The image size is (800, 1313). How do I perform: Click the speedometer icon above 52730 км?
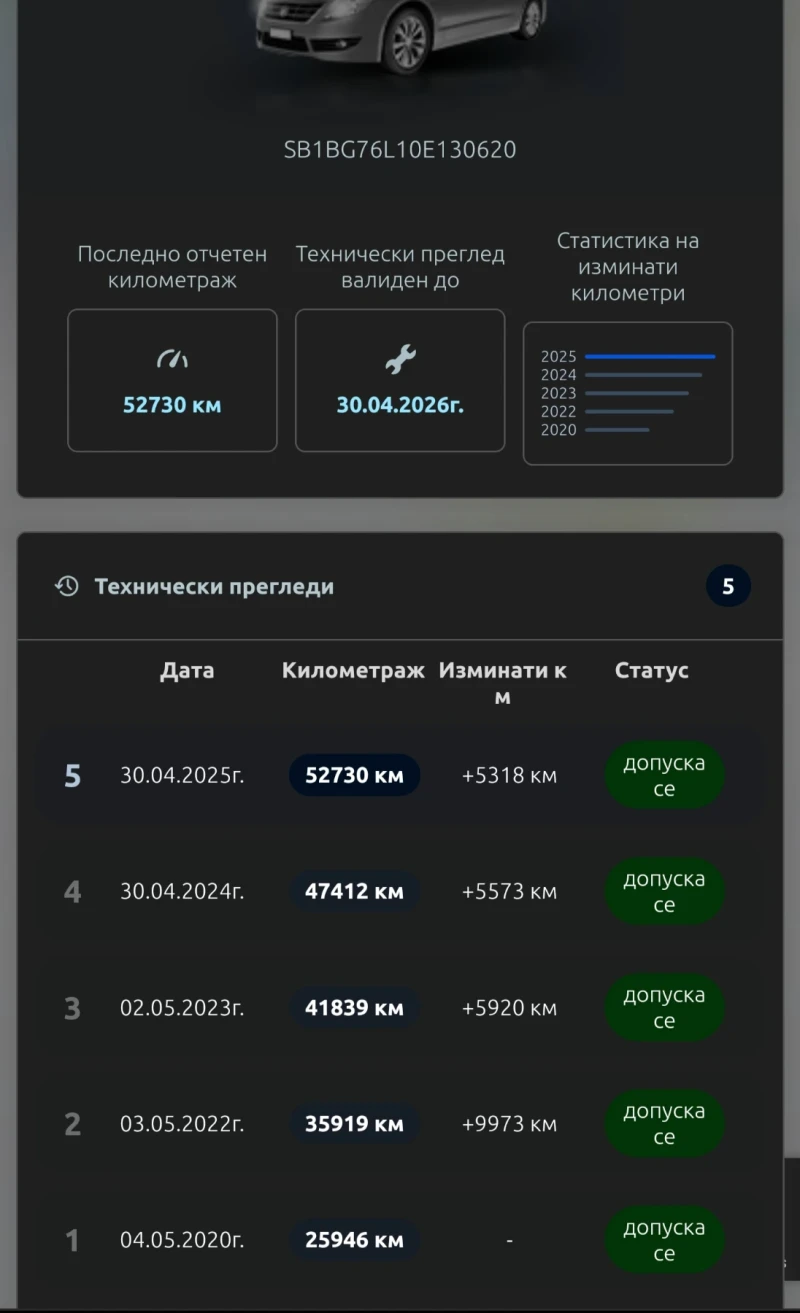pyautogui.click(x=172, y=358)
